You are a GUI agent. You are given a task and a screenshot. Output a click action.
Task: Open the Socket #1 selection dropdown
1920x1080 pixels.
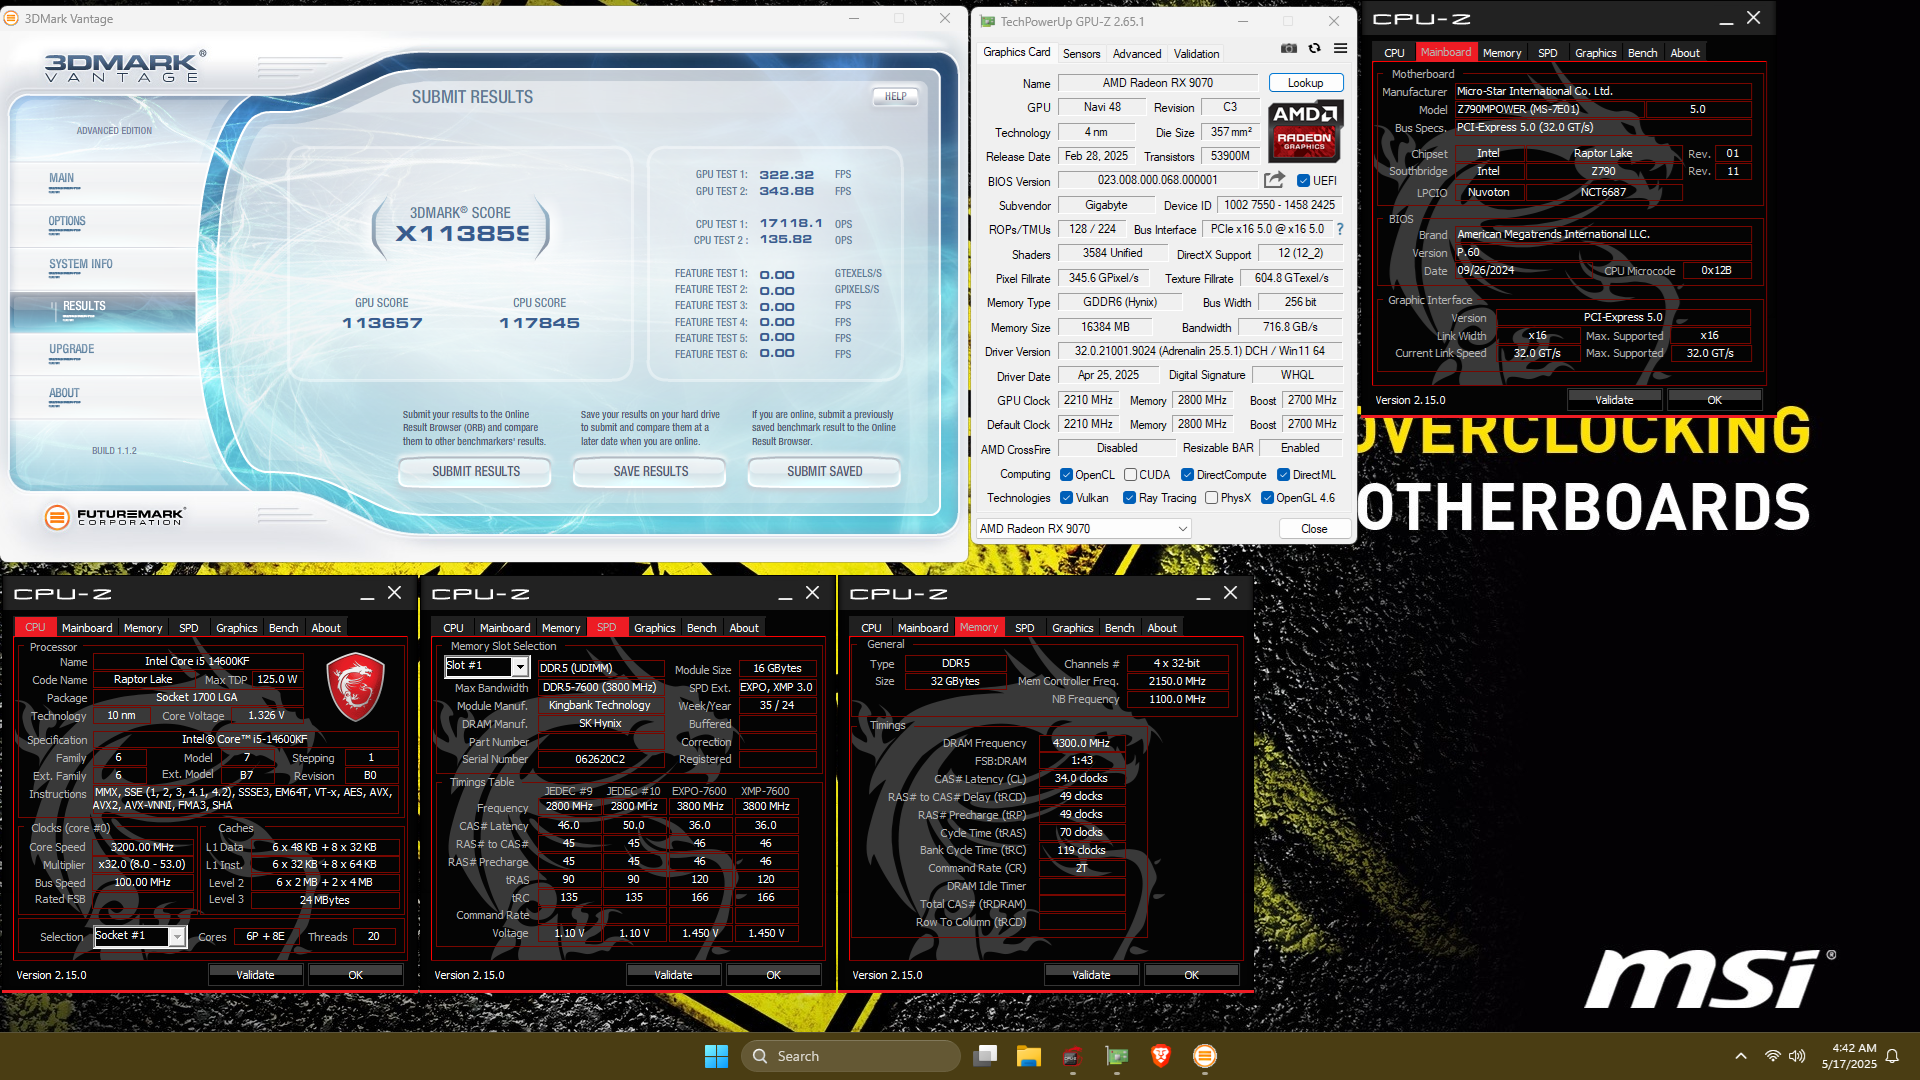point(140,936)
